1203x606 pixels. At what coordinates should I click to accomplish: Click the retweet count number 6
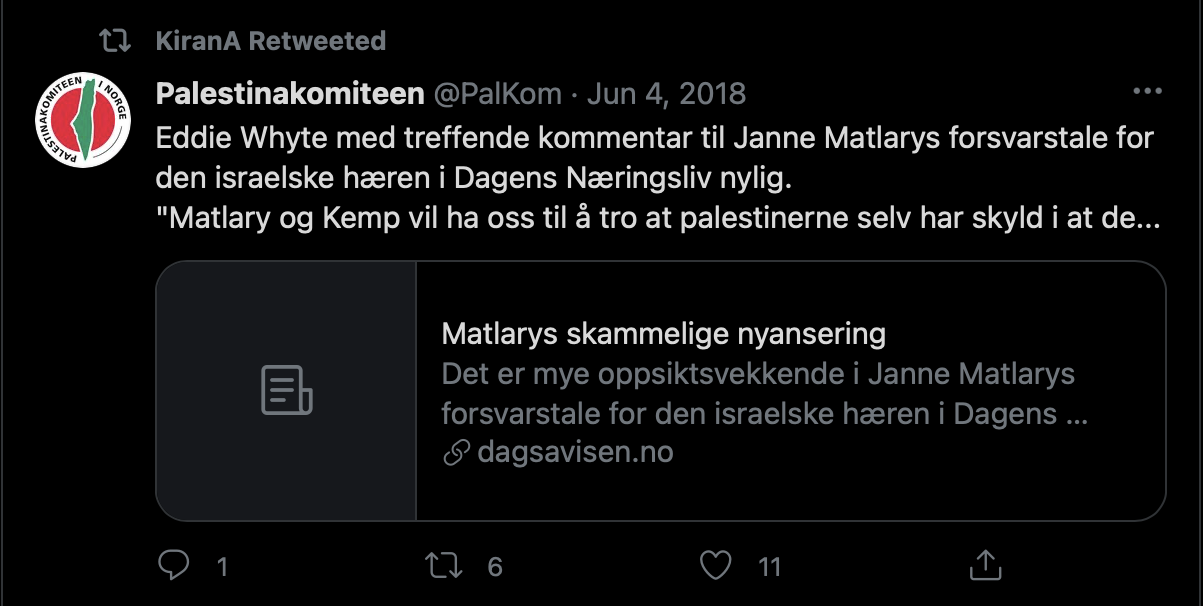pyautogui.click(x=494, y=567)
